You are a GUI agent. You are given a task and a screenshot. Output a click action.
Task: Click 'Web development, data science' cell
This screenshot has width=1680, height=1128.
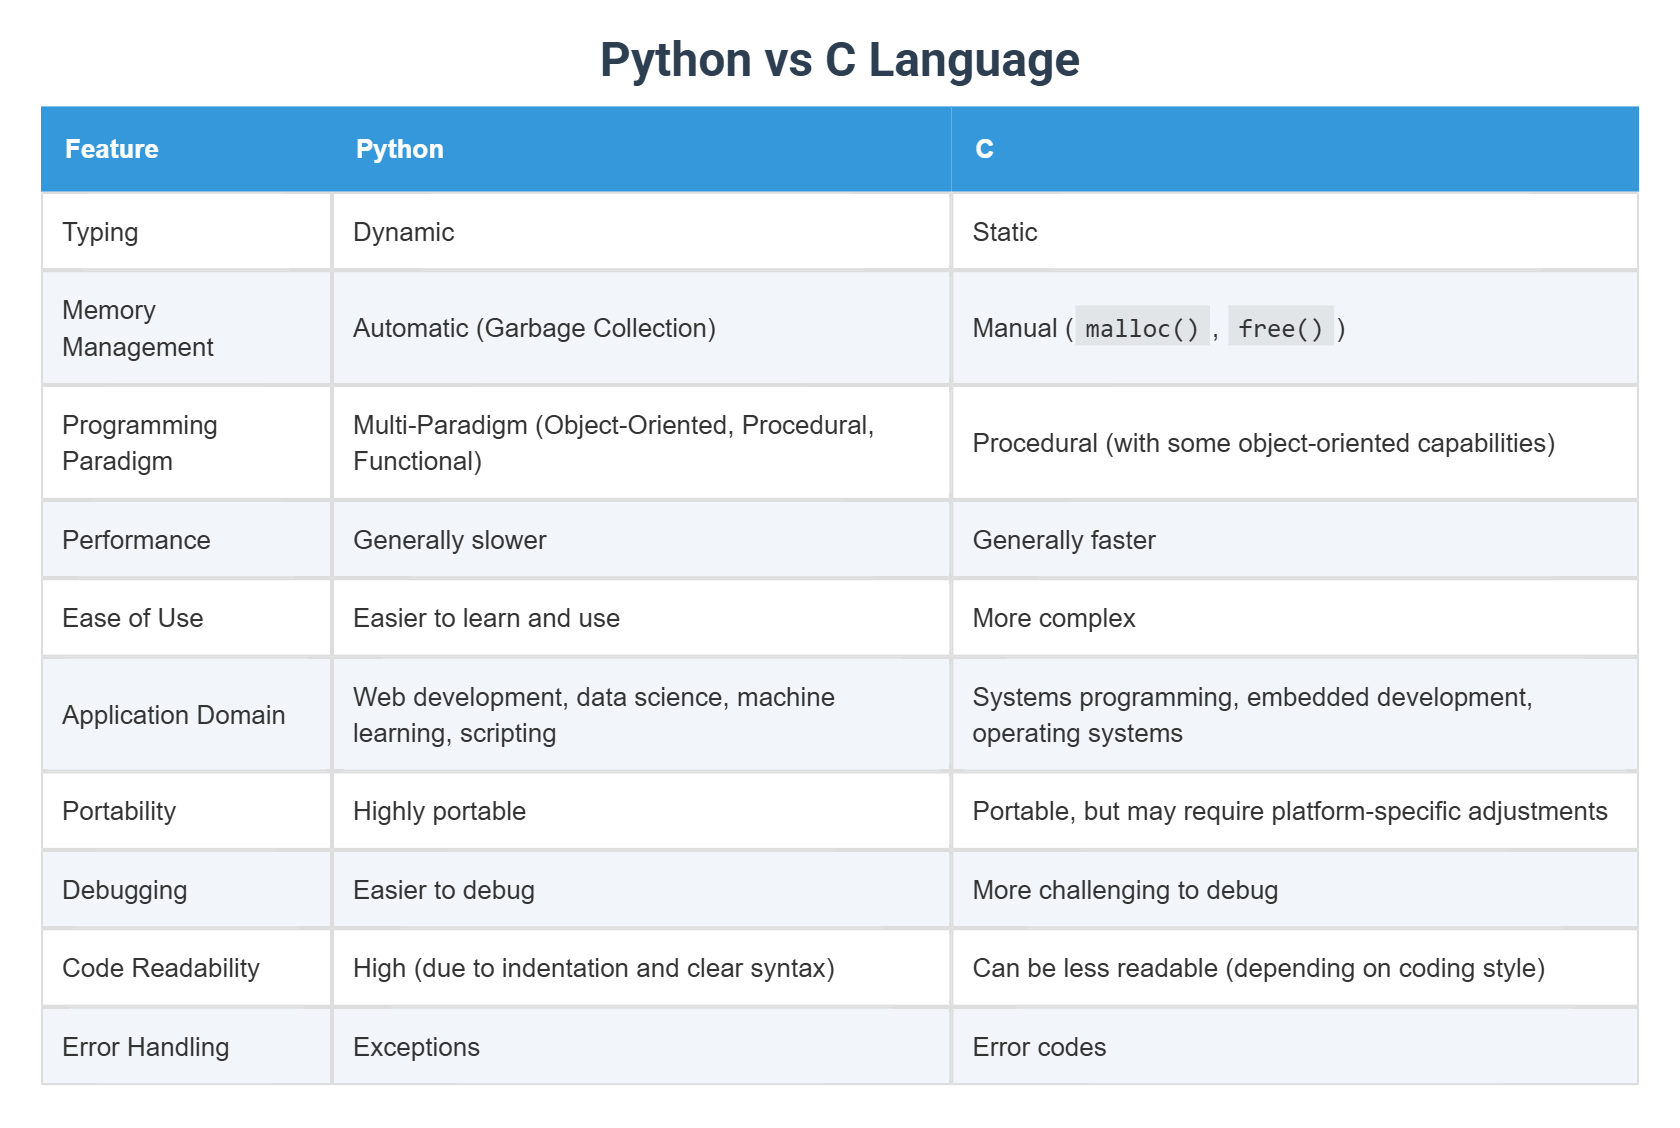pos(641,715)
